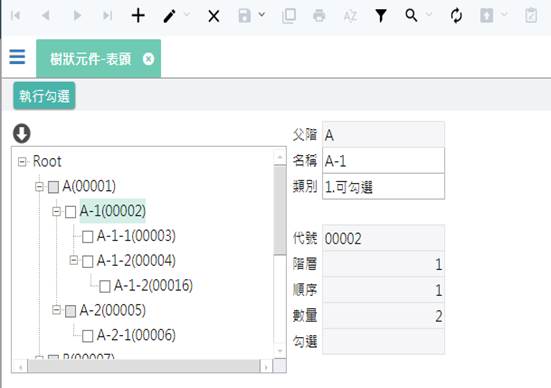Select tree item A-1(00002)

pyautogui.click(x=112, y=211)
